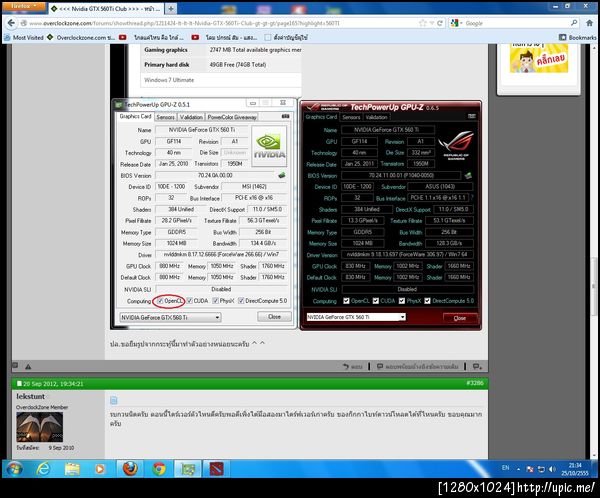This screenshot has height=498, width=600.
Task: Click the cartoon ad banner in sidebar
Action: (539, 58)
